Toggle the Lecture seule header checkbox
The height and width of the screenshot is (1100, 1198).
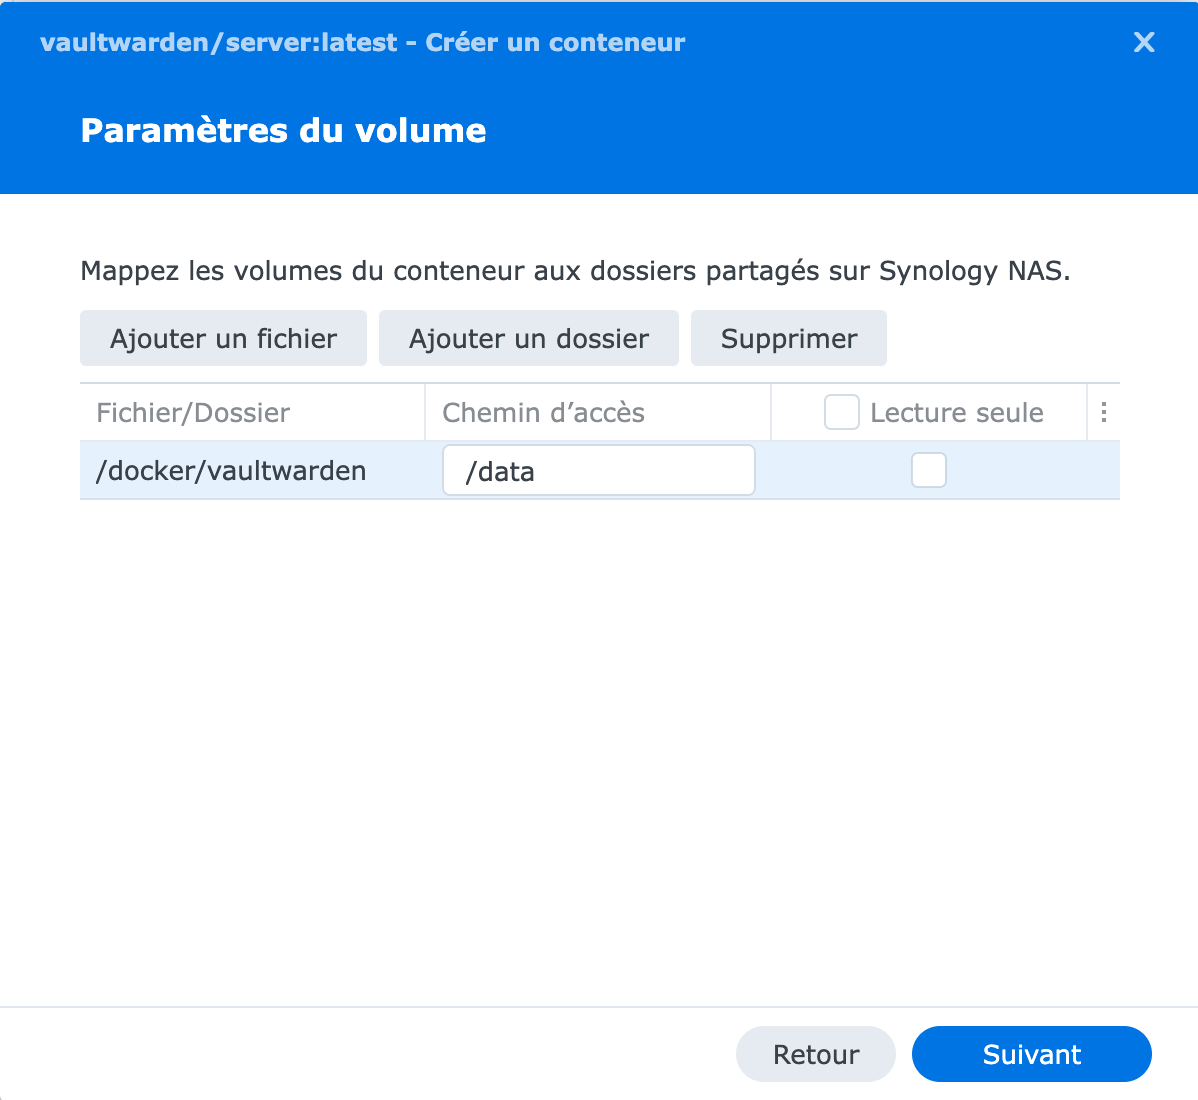(x=842, y=412)
